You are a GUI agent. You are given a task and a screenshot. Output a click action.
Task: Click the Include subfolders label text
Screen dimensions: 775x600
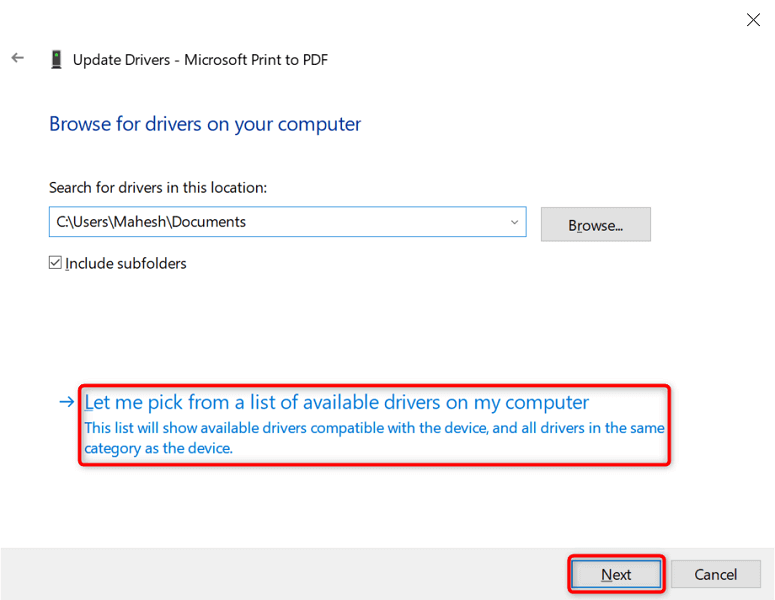126,264
